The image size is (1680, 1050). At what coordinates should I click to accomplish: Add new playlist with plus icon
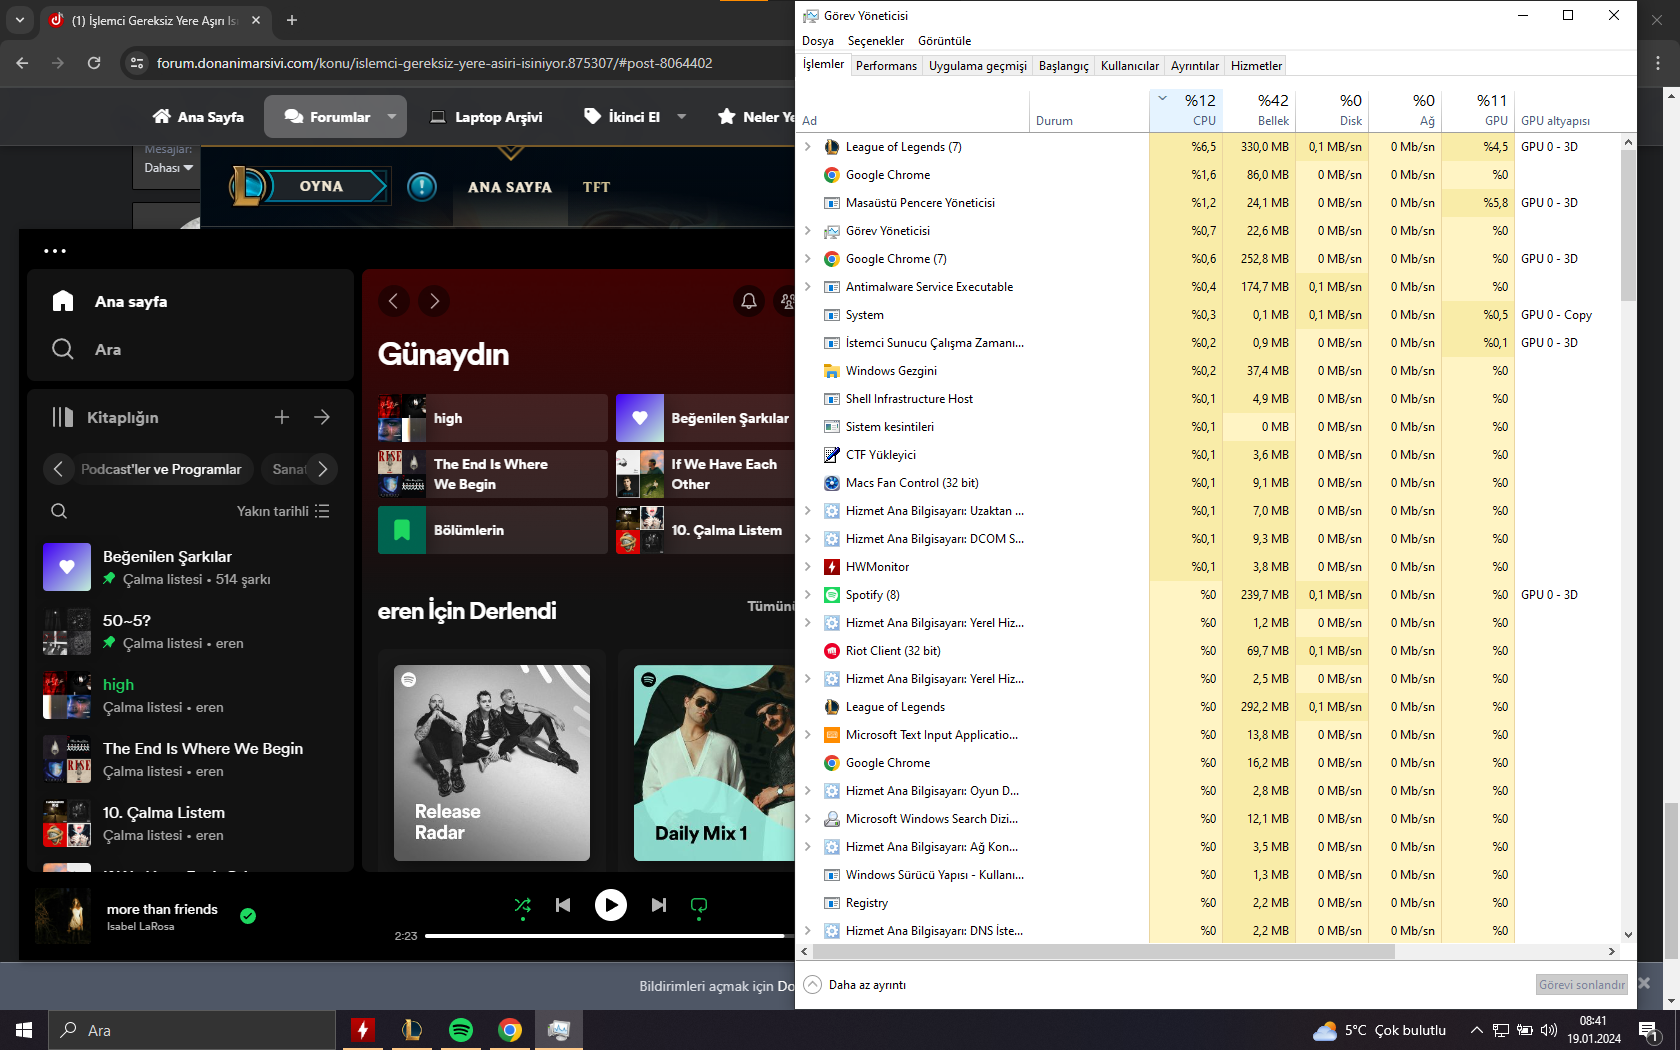tap(282, 417)
